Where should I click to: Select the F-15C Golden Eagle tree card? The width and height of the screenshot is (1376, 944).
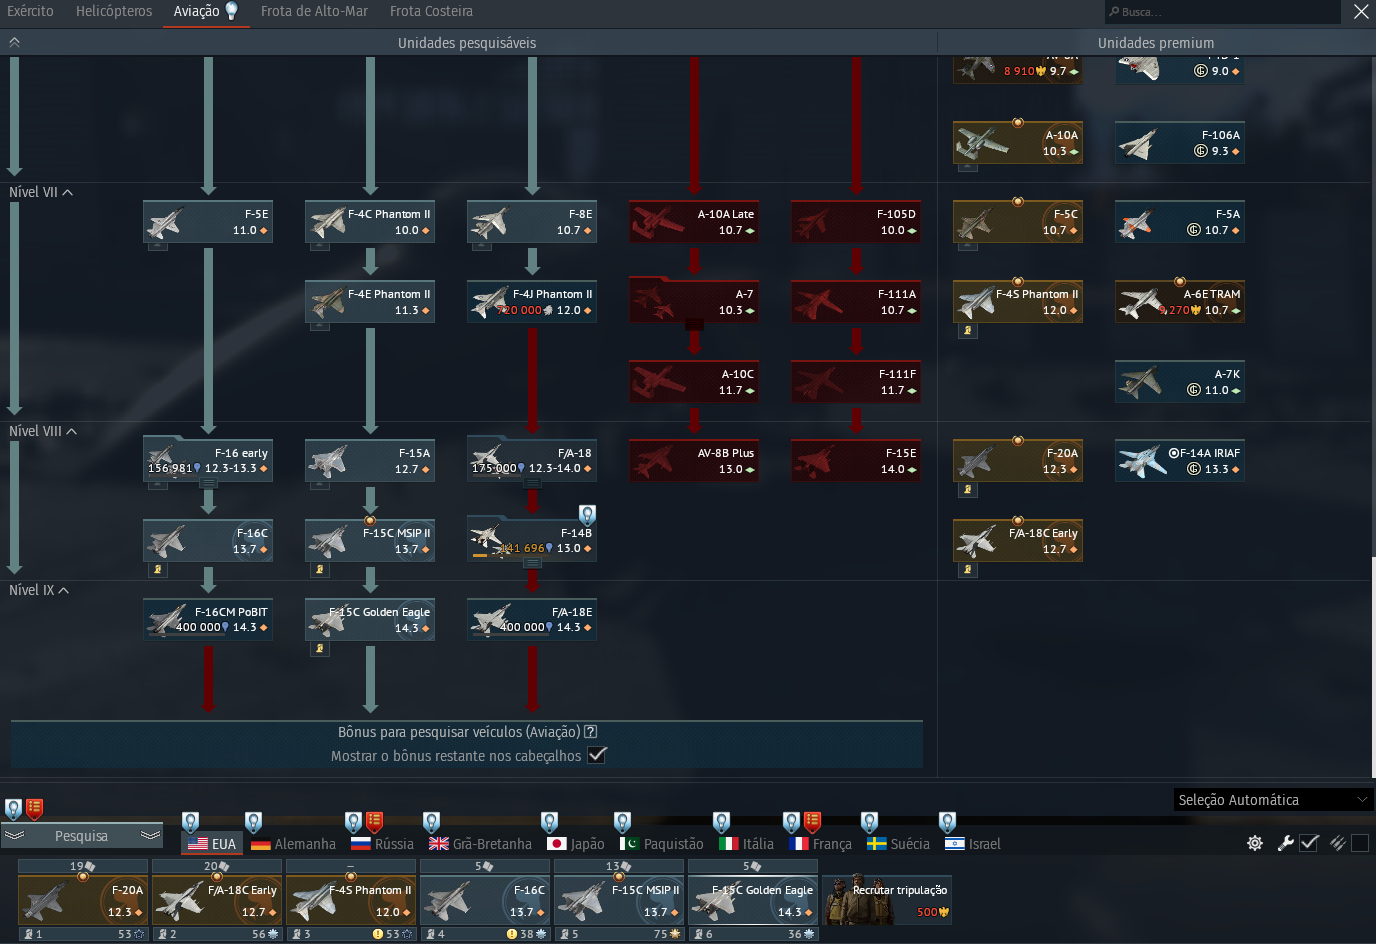(370, 619)
